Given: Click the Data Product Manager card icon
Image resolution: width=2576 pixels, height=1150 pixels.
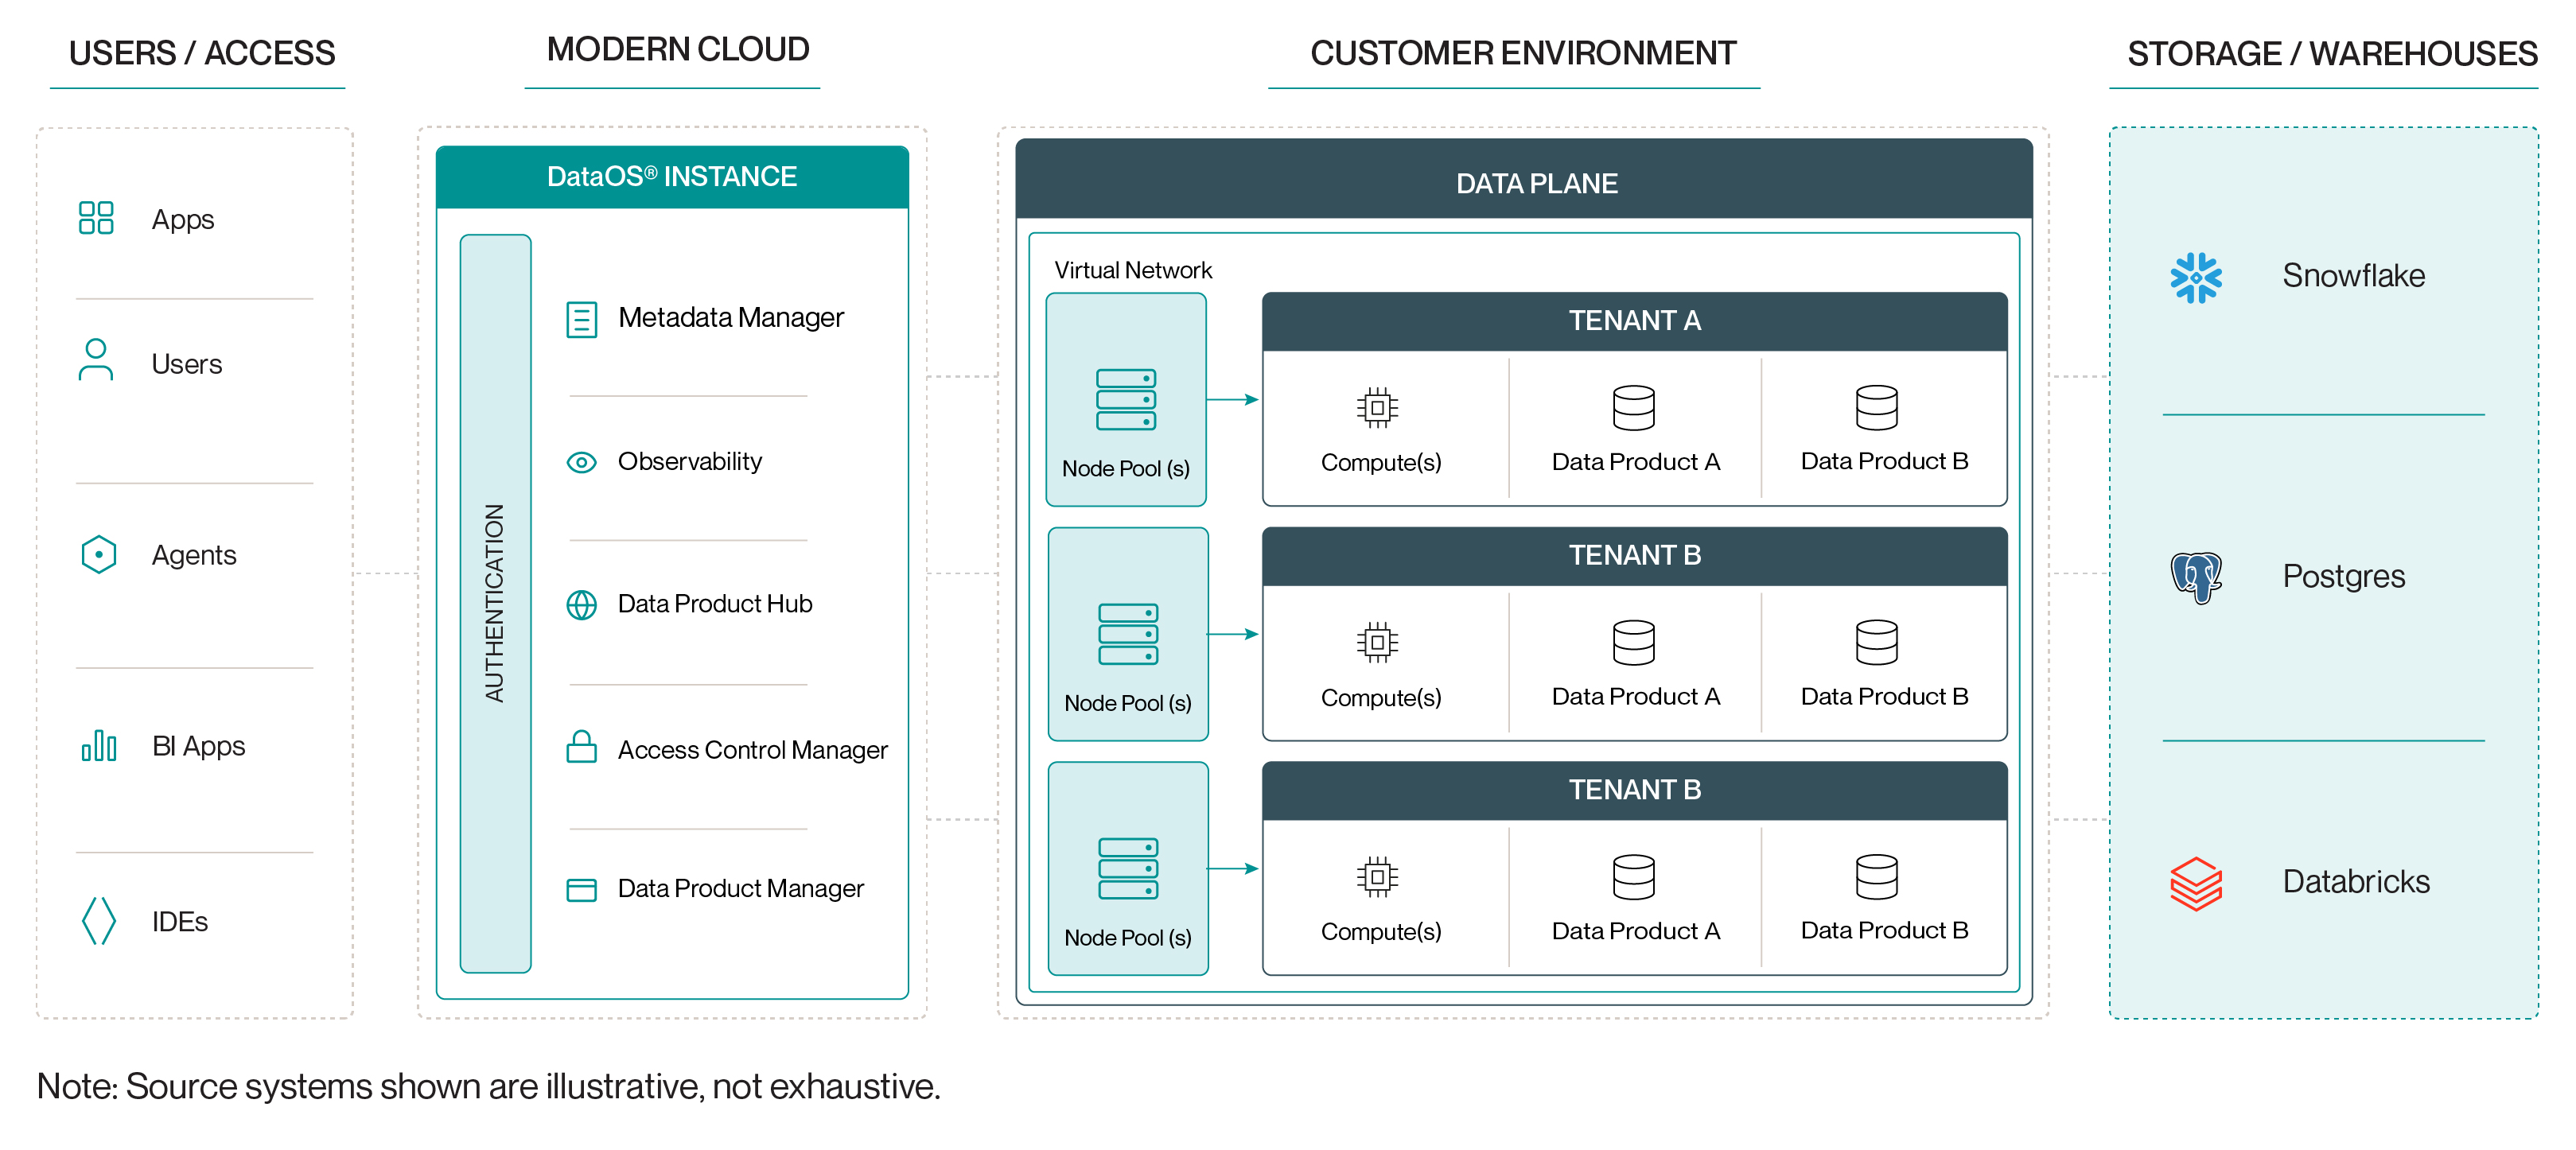Looking at the screenshot, I should [581, 890].
